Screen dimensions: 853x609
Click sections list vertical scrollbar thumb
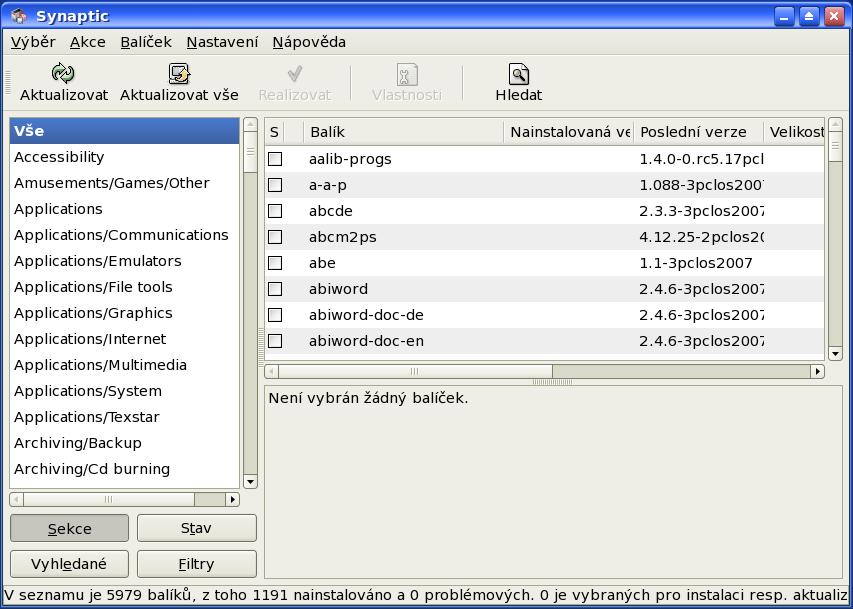250,152
